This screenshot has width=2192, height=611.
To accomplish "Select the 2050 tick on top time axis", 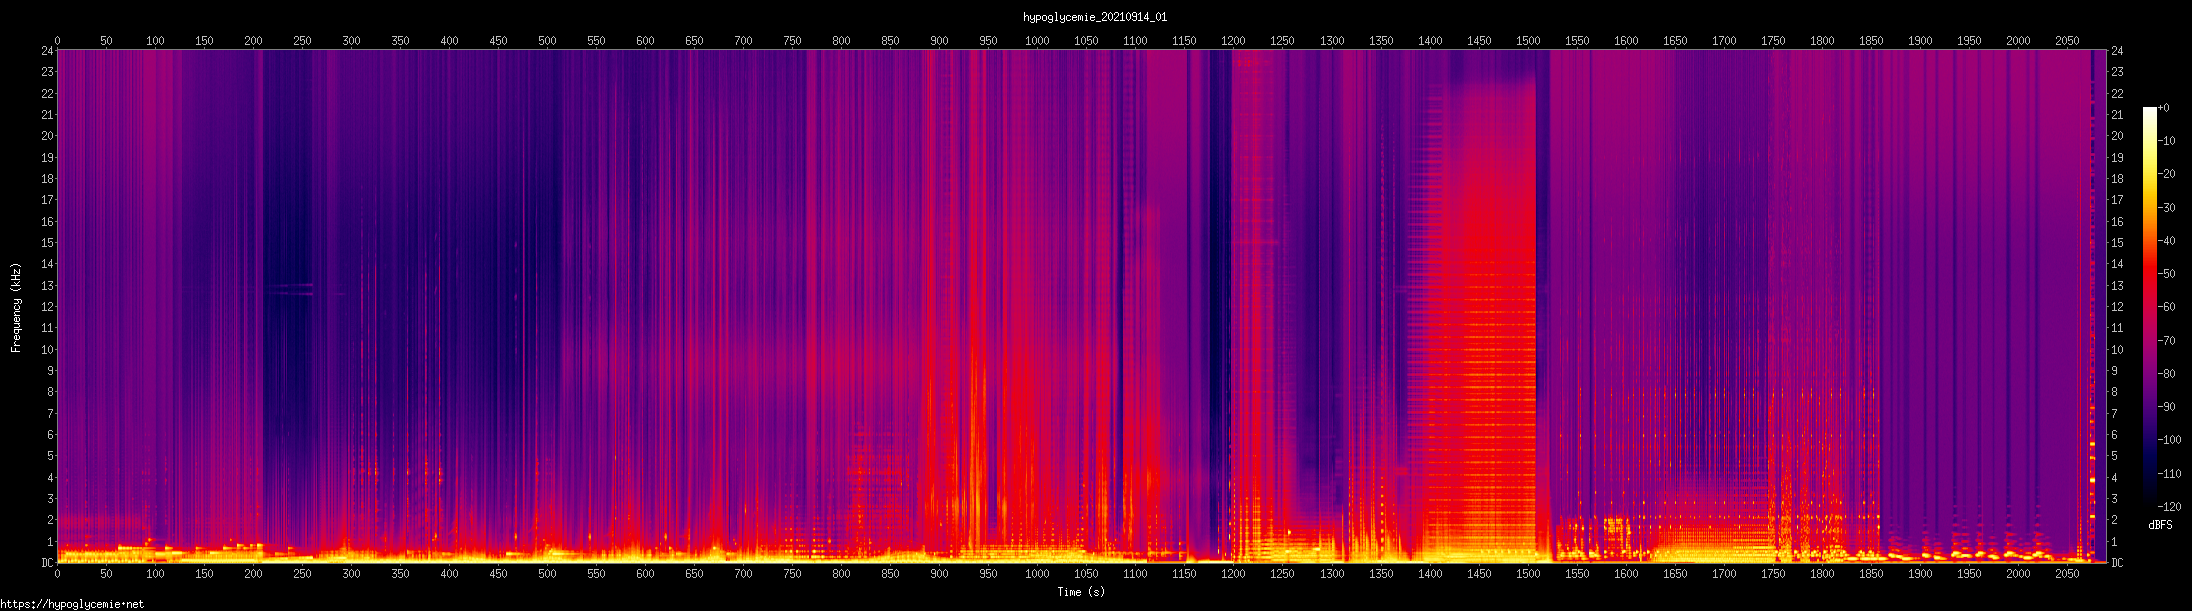I will pyautogui.click(x=2067, y=41).
